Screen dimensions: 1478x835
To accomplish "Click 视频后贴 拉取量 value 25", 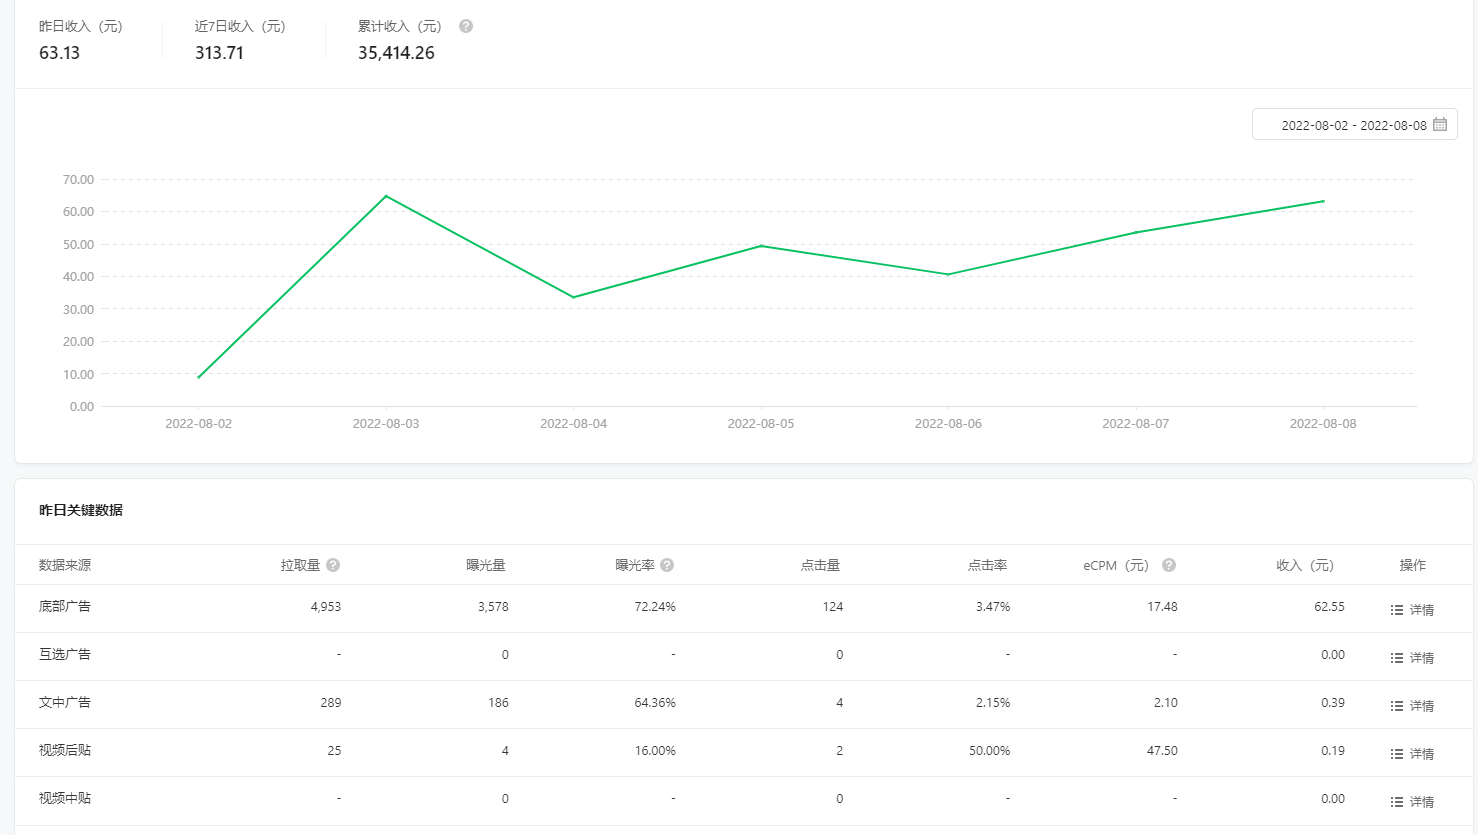I will tap(334, 751).
